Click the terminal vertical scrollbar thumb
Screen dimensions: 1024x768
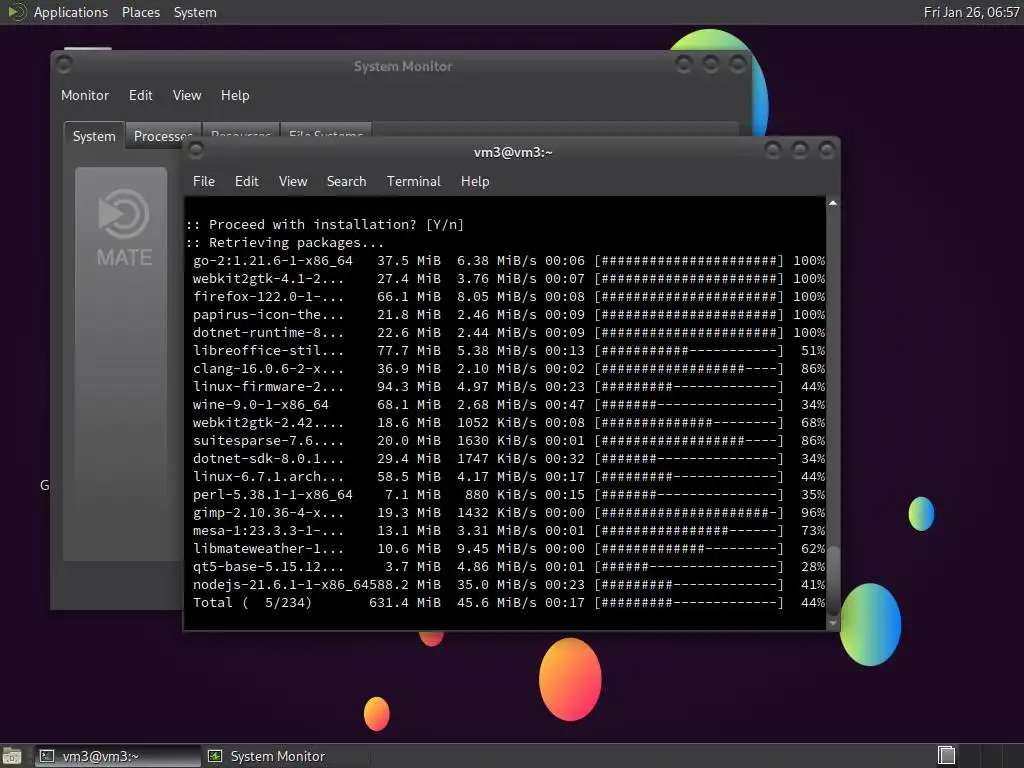click(x=833, y=581)
